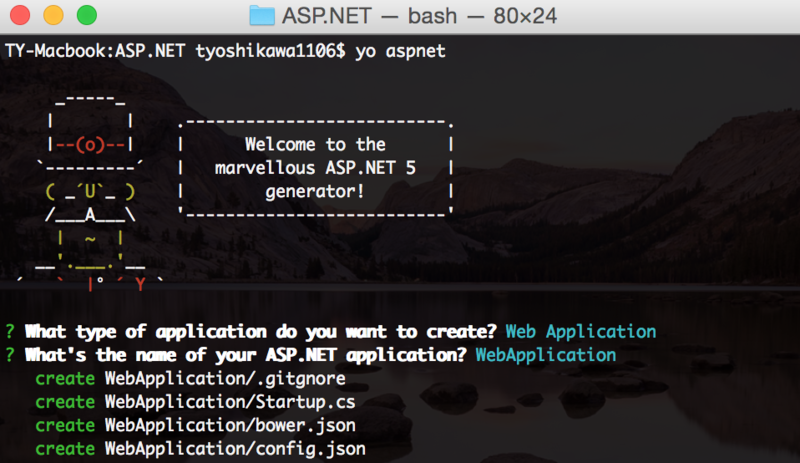Click the 'WebApplication/config.json' line

pyautogui.click(x=235, y=449)
